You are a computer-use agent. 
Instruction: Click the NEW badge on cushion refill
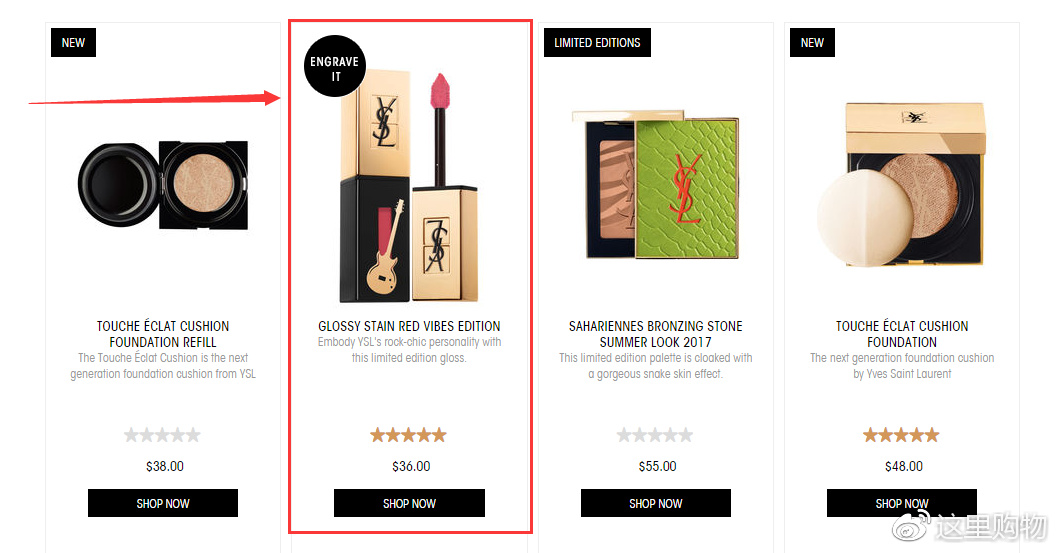point(74,42)
